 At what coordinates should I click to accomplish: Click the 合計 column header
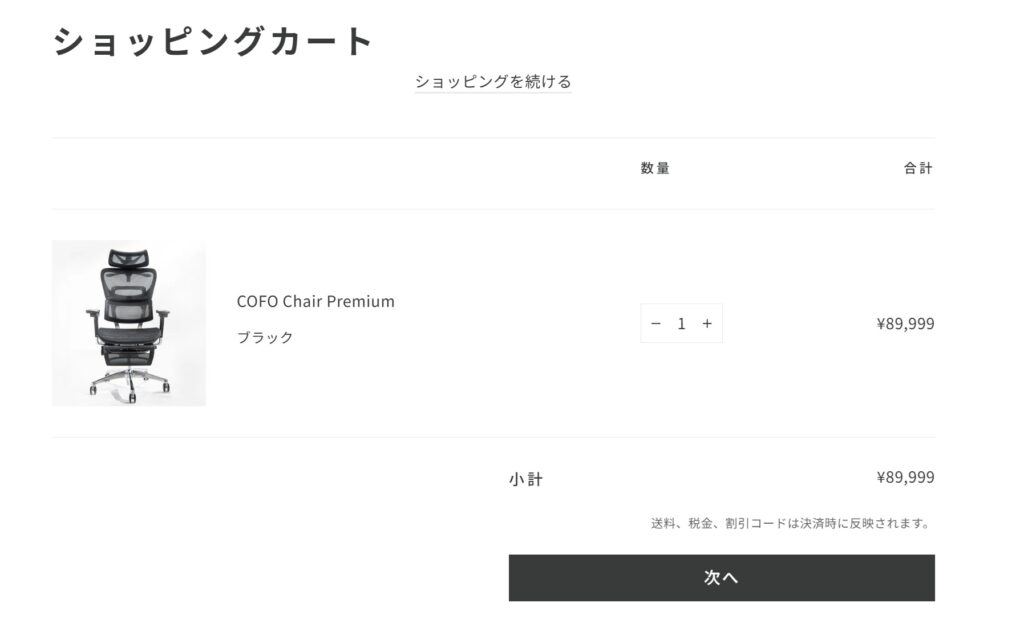coord(919,167)
